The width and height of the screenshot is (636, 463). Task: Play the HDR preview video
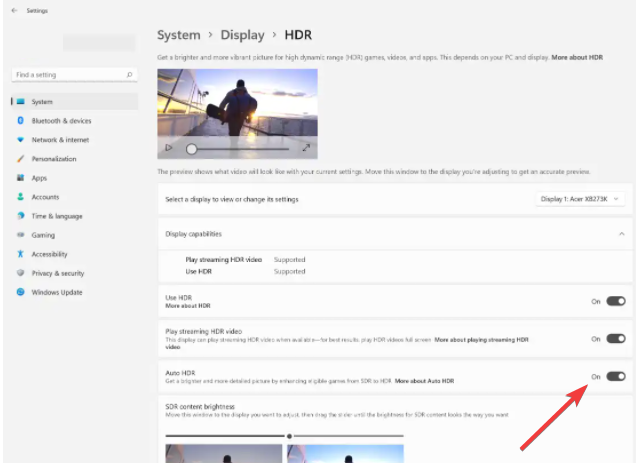coord(168,148)
